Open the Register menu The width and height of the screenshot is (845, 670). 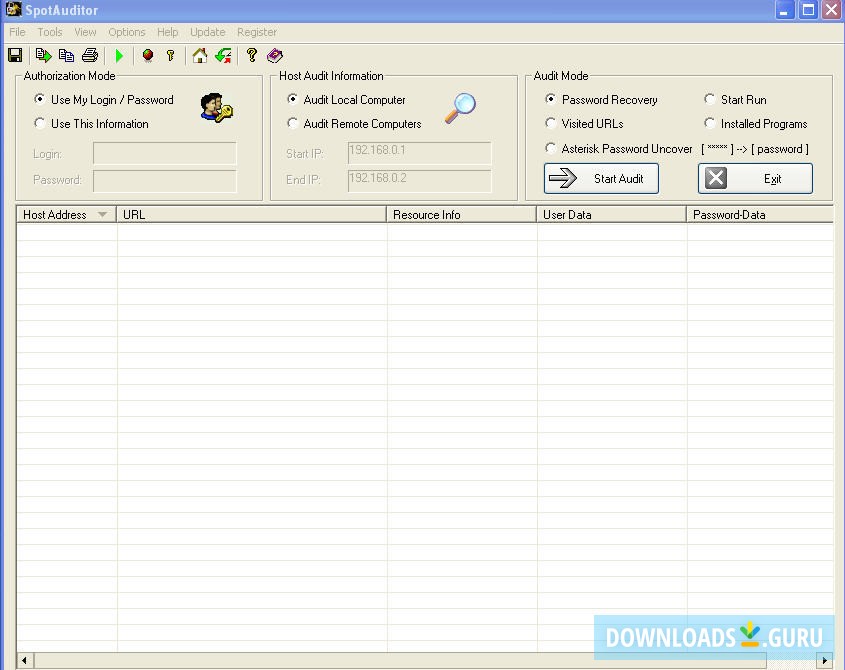(257, 32)
